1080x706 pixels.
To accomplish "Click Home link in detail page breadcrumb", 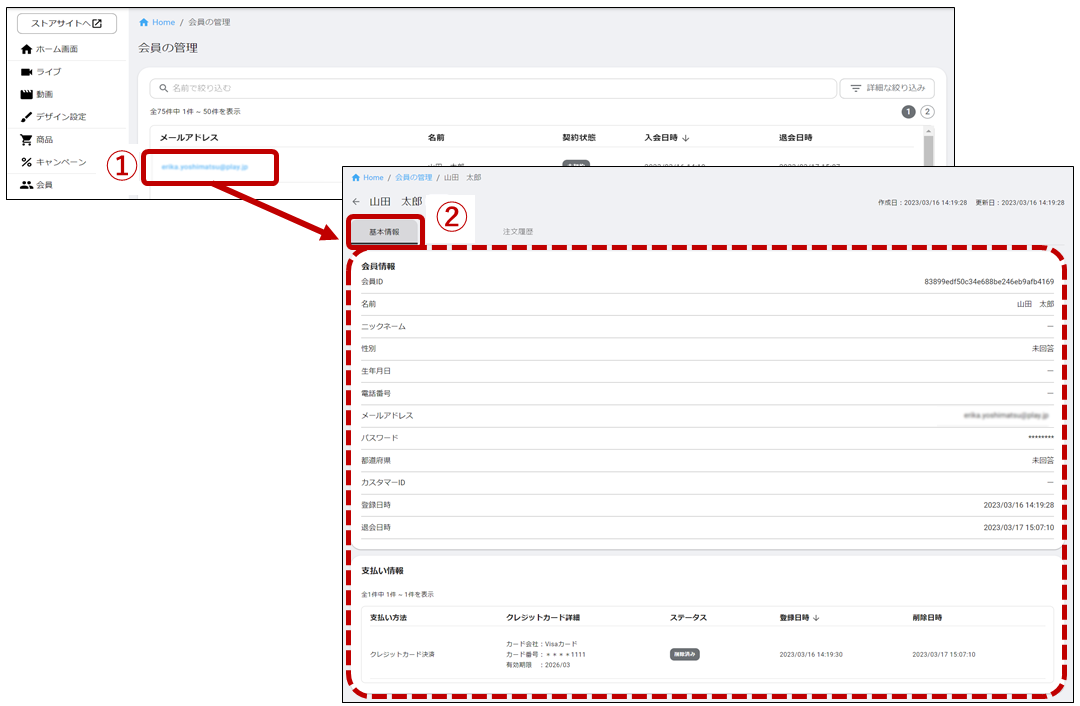I will click(x=373, y=178).
